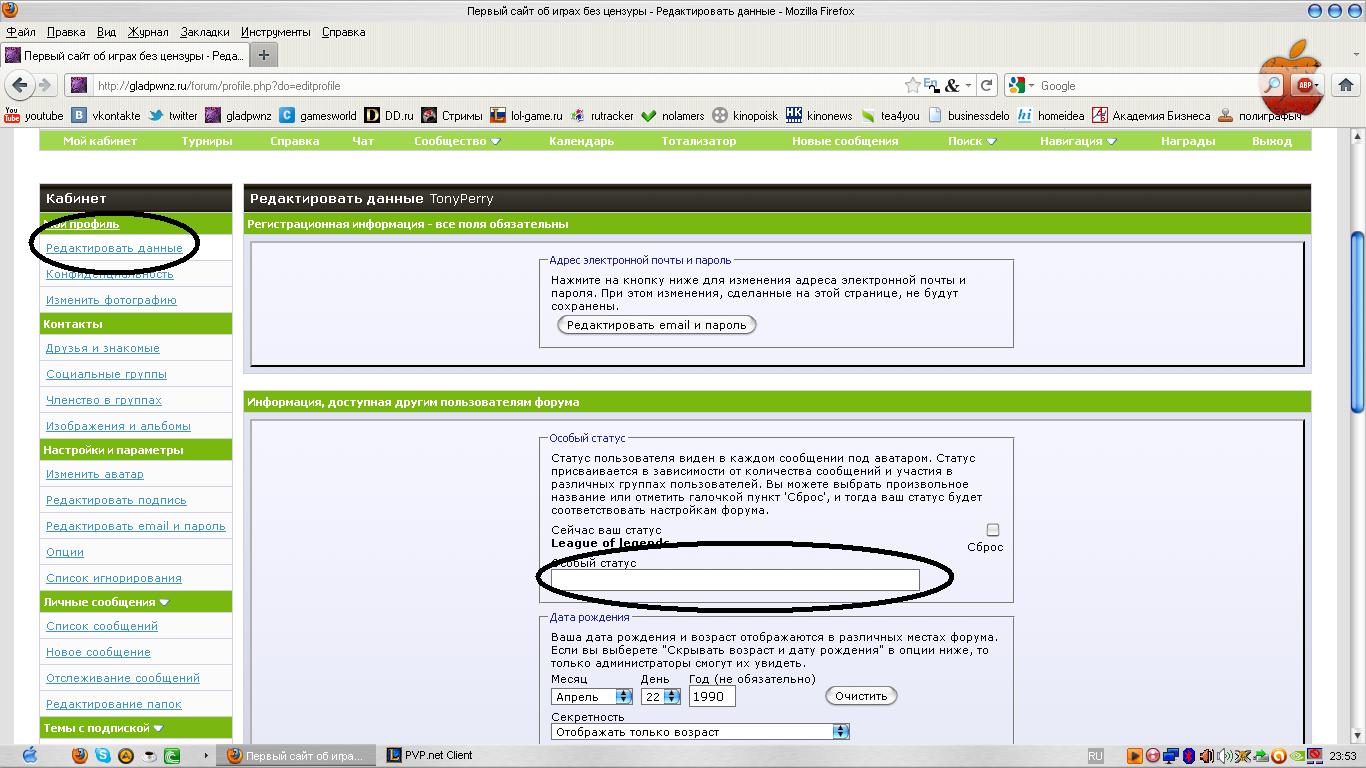1366x768 pixels.
Task: Launch Skype from the quick launch bar
Action: pos(103,756)
